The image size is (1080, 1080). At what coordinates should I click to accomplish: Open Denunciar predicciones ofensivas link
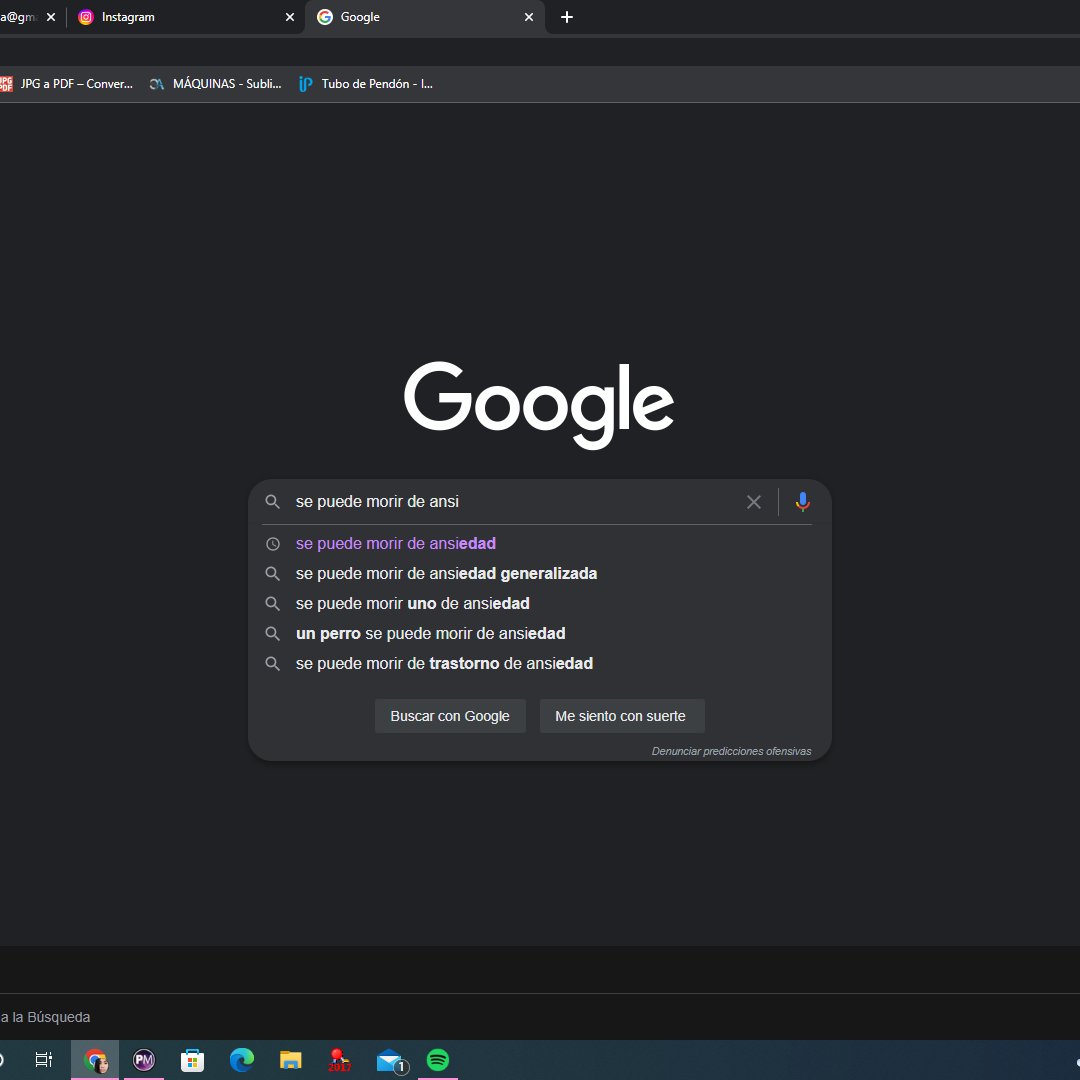731,751
